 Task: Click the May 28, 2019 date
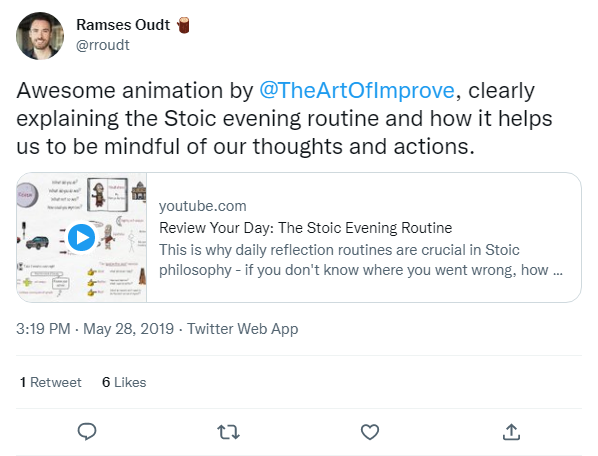coord(129,329)
